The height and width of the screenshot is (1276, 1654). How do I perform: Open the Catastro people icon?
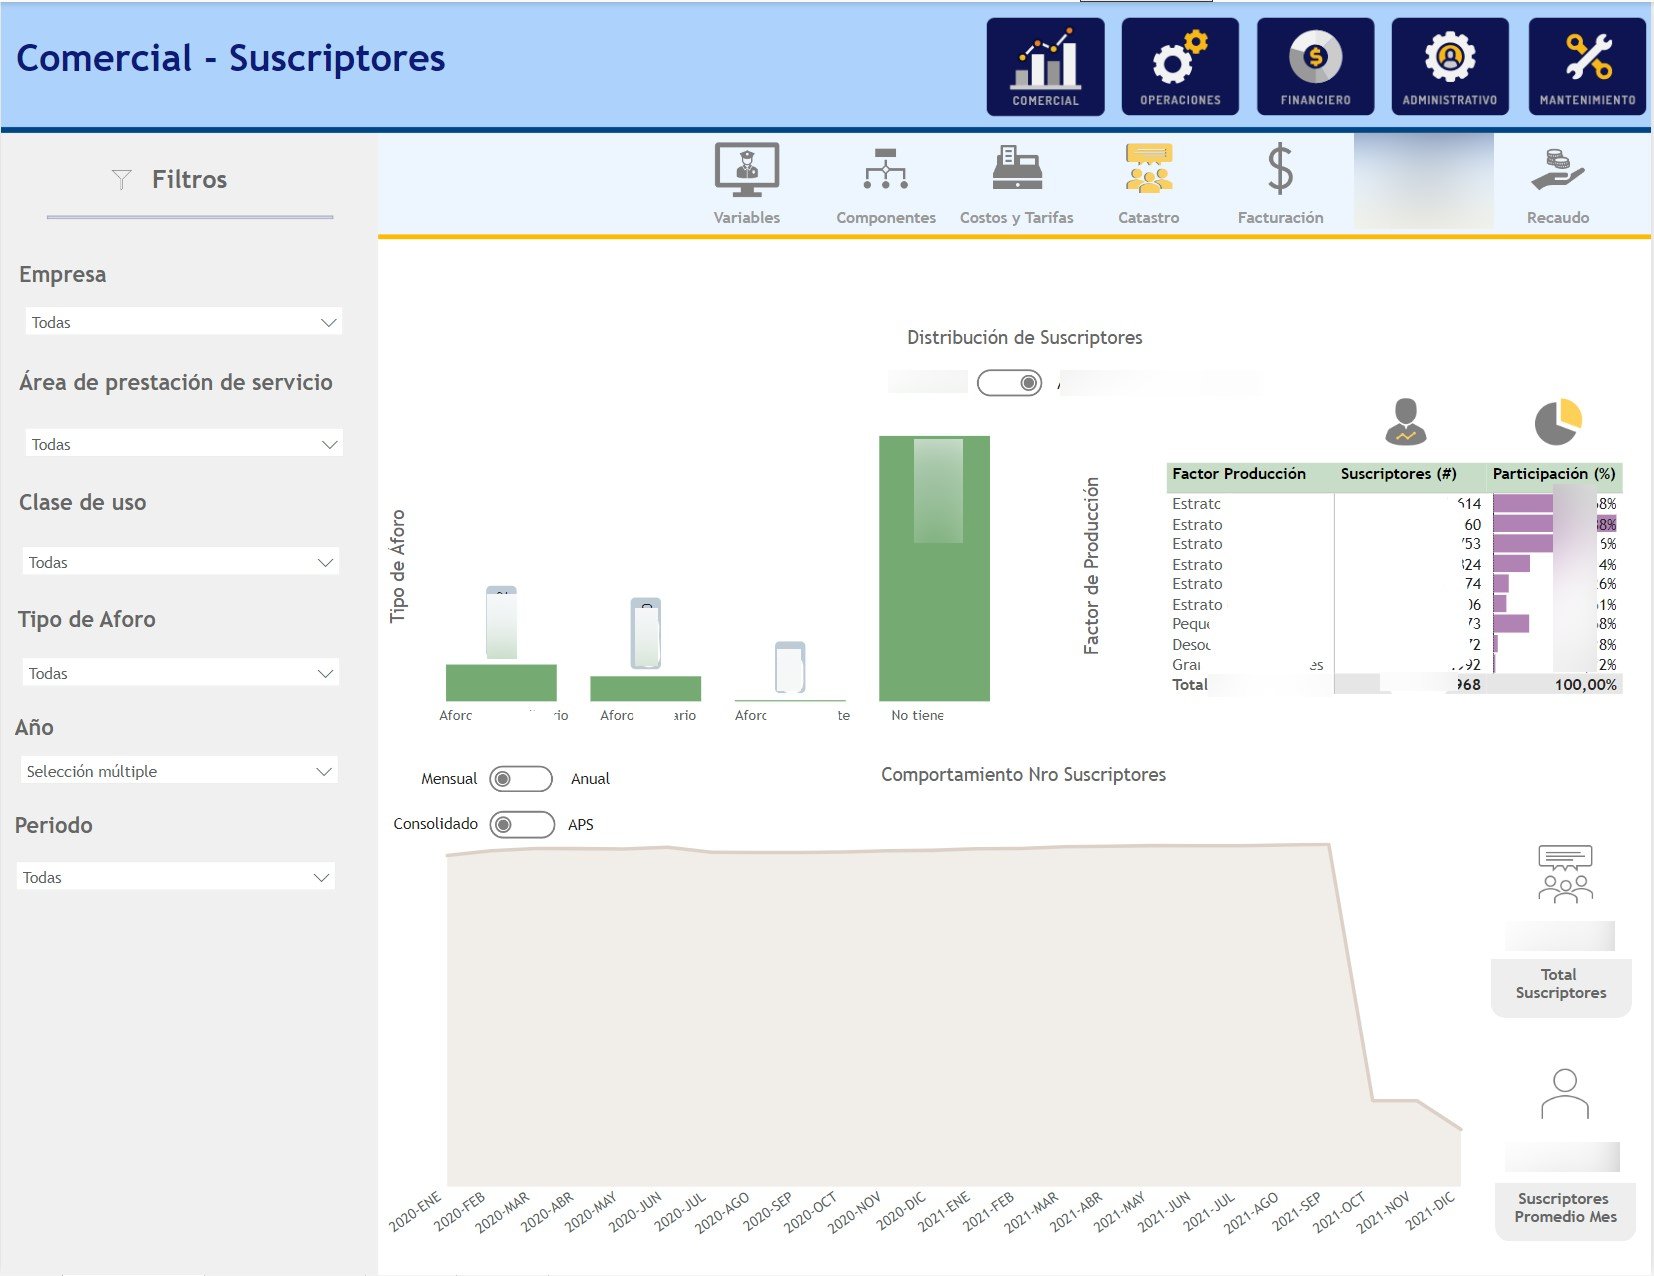pos(1148,168)
